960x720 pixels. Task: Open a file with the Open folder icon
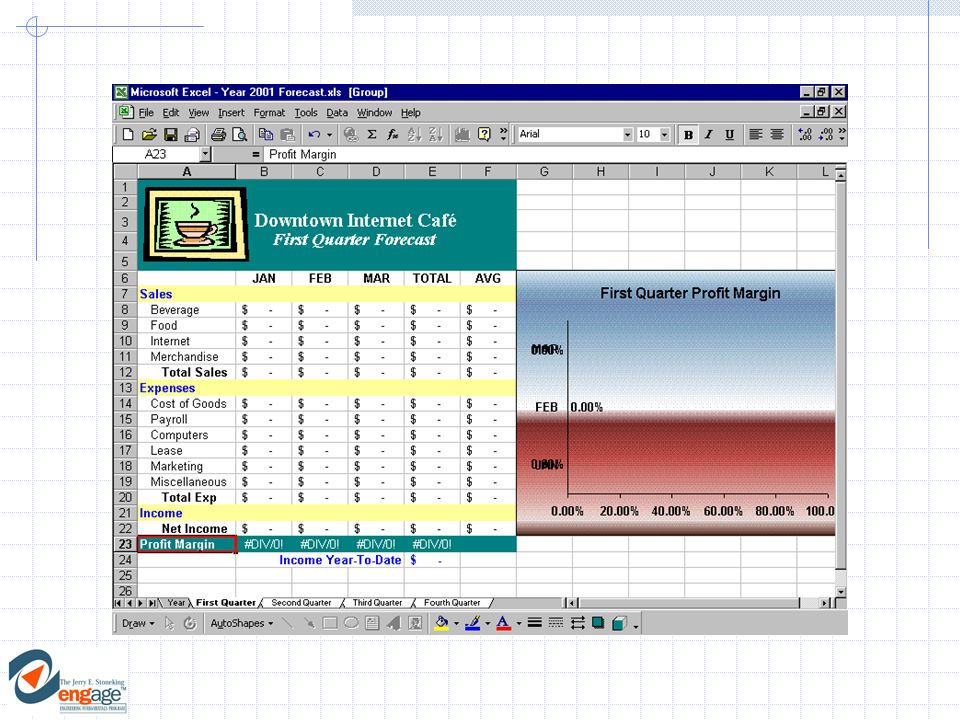[x=149, y=134]
